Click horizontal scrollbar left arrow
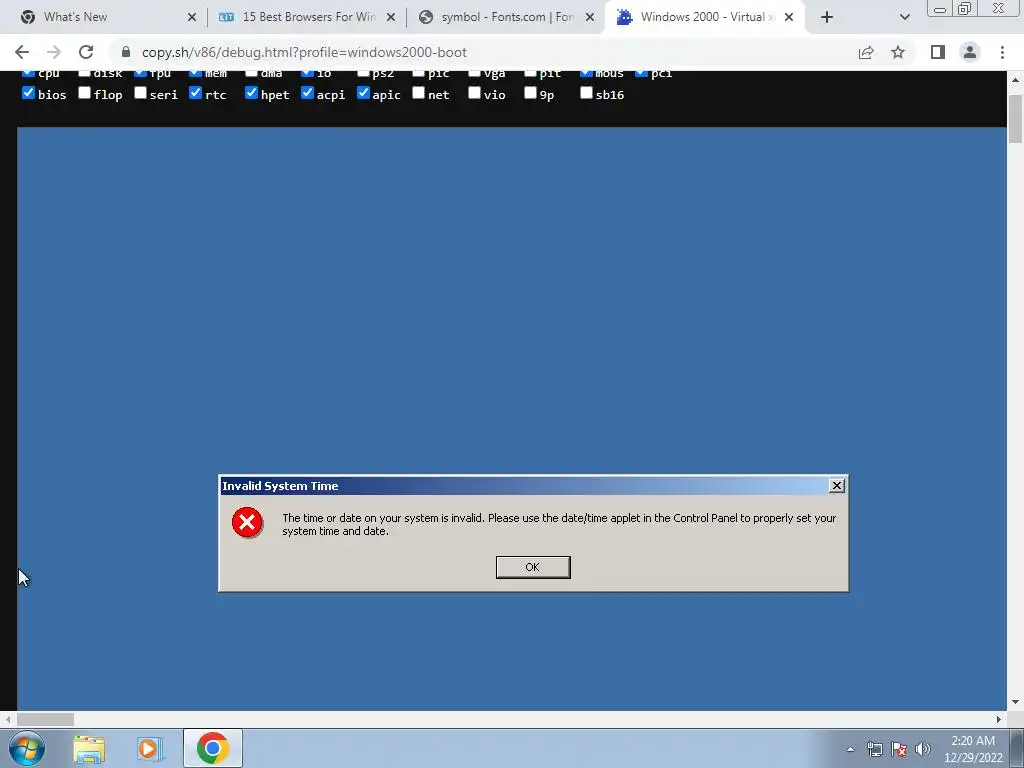The width and height of the screenshot is (1024, 768). tap(8, 720)
